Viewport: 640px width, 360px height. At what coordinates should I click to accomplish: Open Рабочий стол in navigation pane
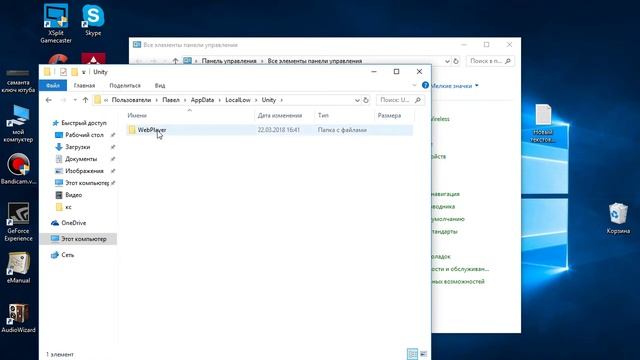click(84, 135)
